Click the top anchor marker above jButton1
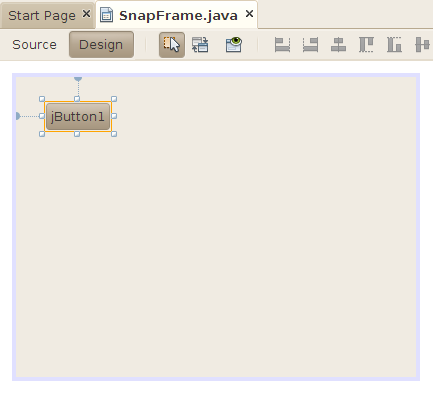433x394 pixels. pos(78,79)
